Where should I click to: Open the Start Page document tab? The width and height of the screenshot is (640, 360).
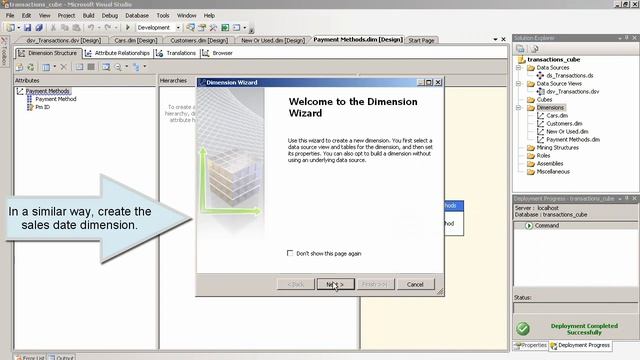coord(421,40)
